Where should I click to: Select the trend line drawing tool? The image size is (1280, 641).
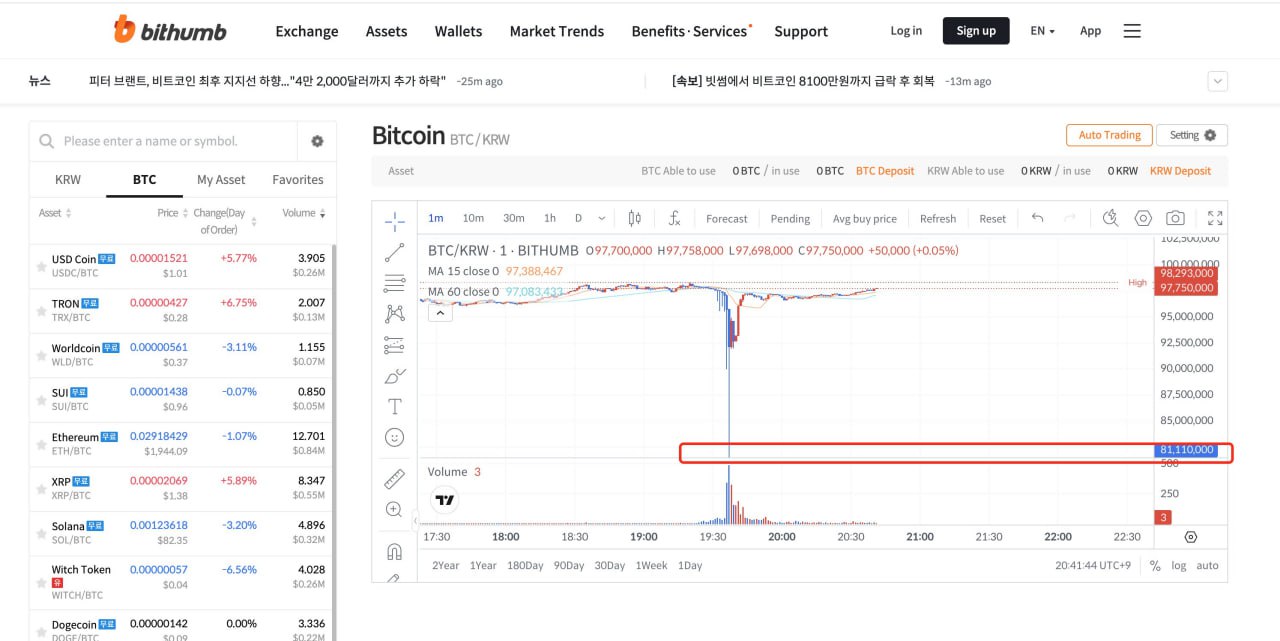click(x=394, y=252)
